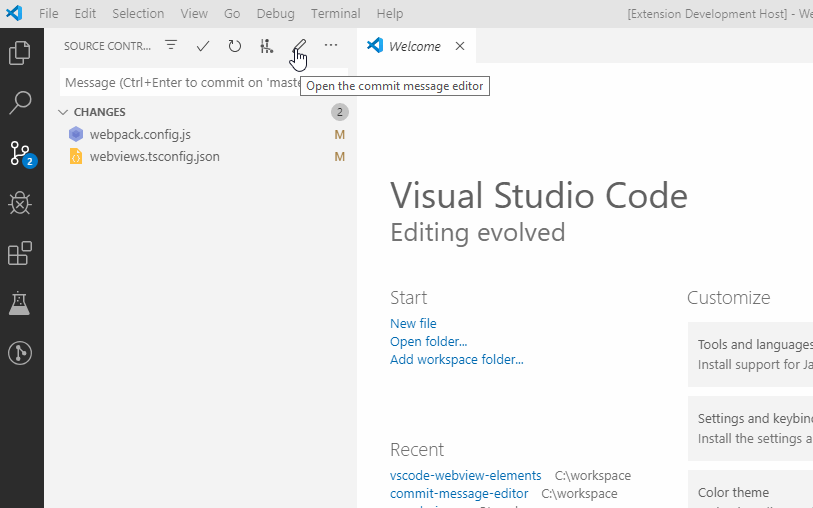This screenshot has height=508, width=813.
Task: Click the Recent section heading
Action: 417,450
